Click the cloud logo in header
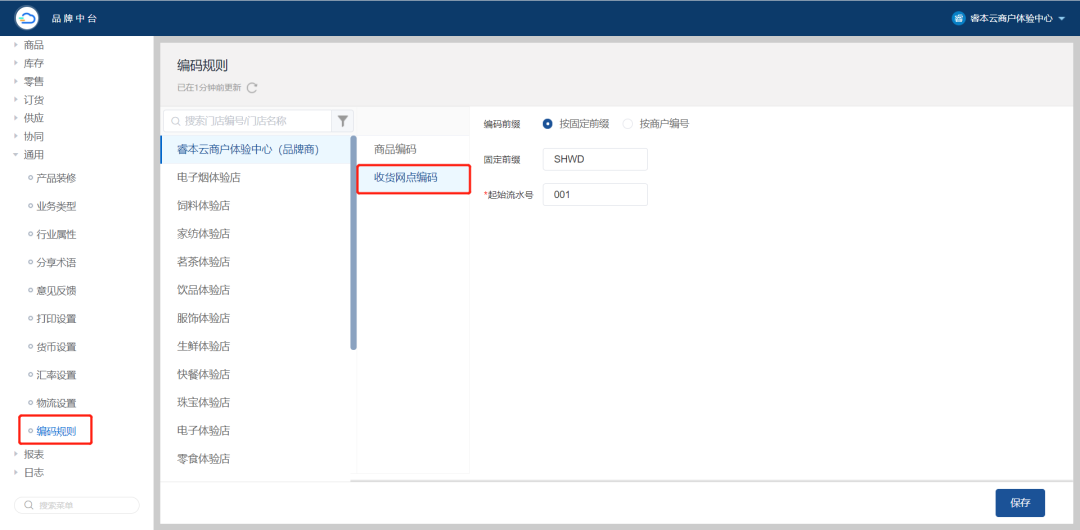Screen dimensions: 1080x530 click(x=26, y=17)
